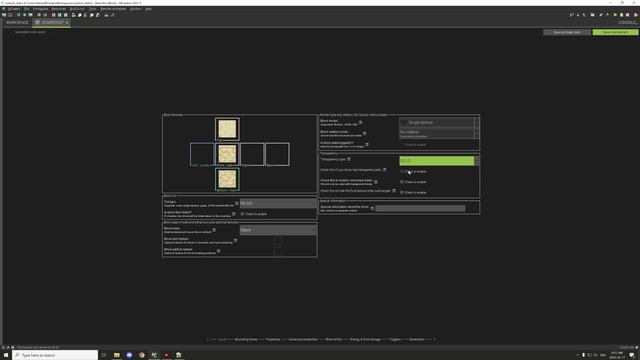This screenshot has width=640, height=360.
Task: Click the red icon in the left toolbar
Action: (x=53, y=15)
